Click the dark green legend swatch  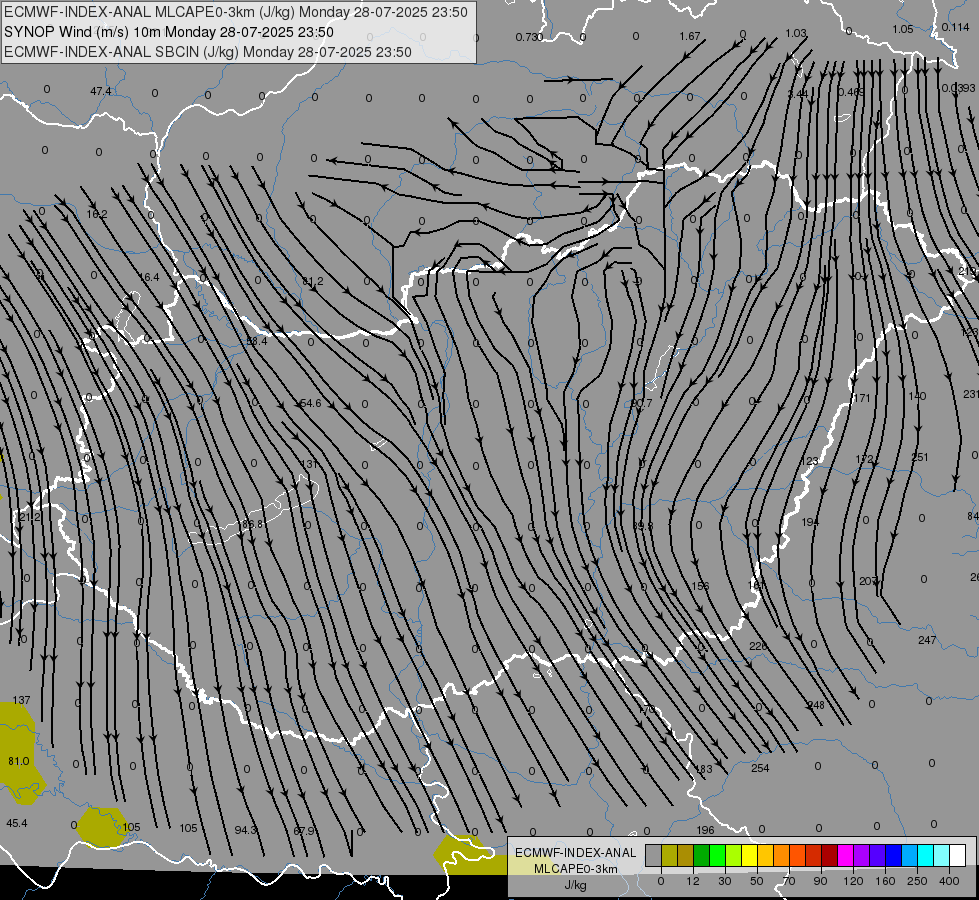click(702, 855)
